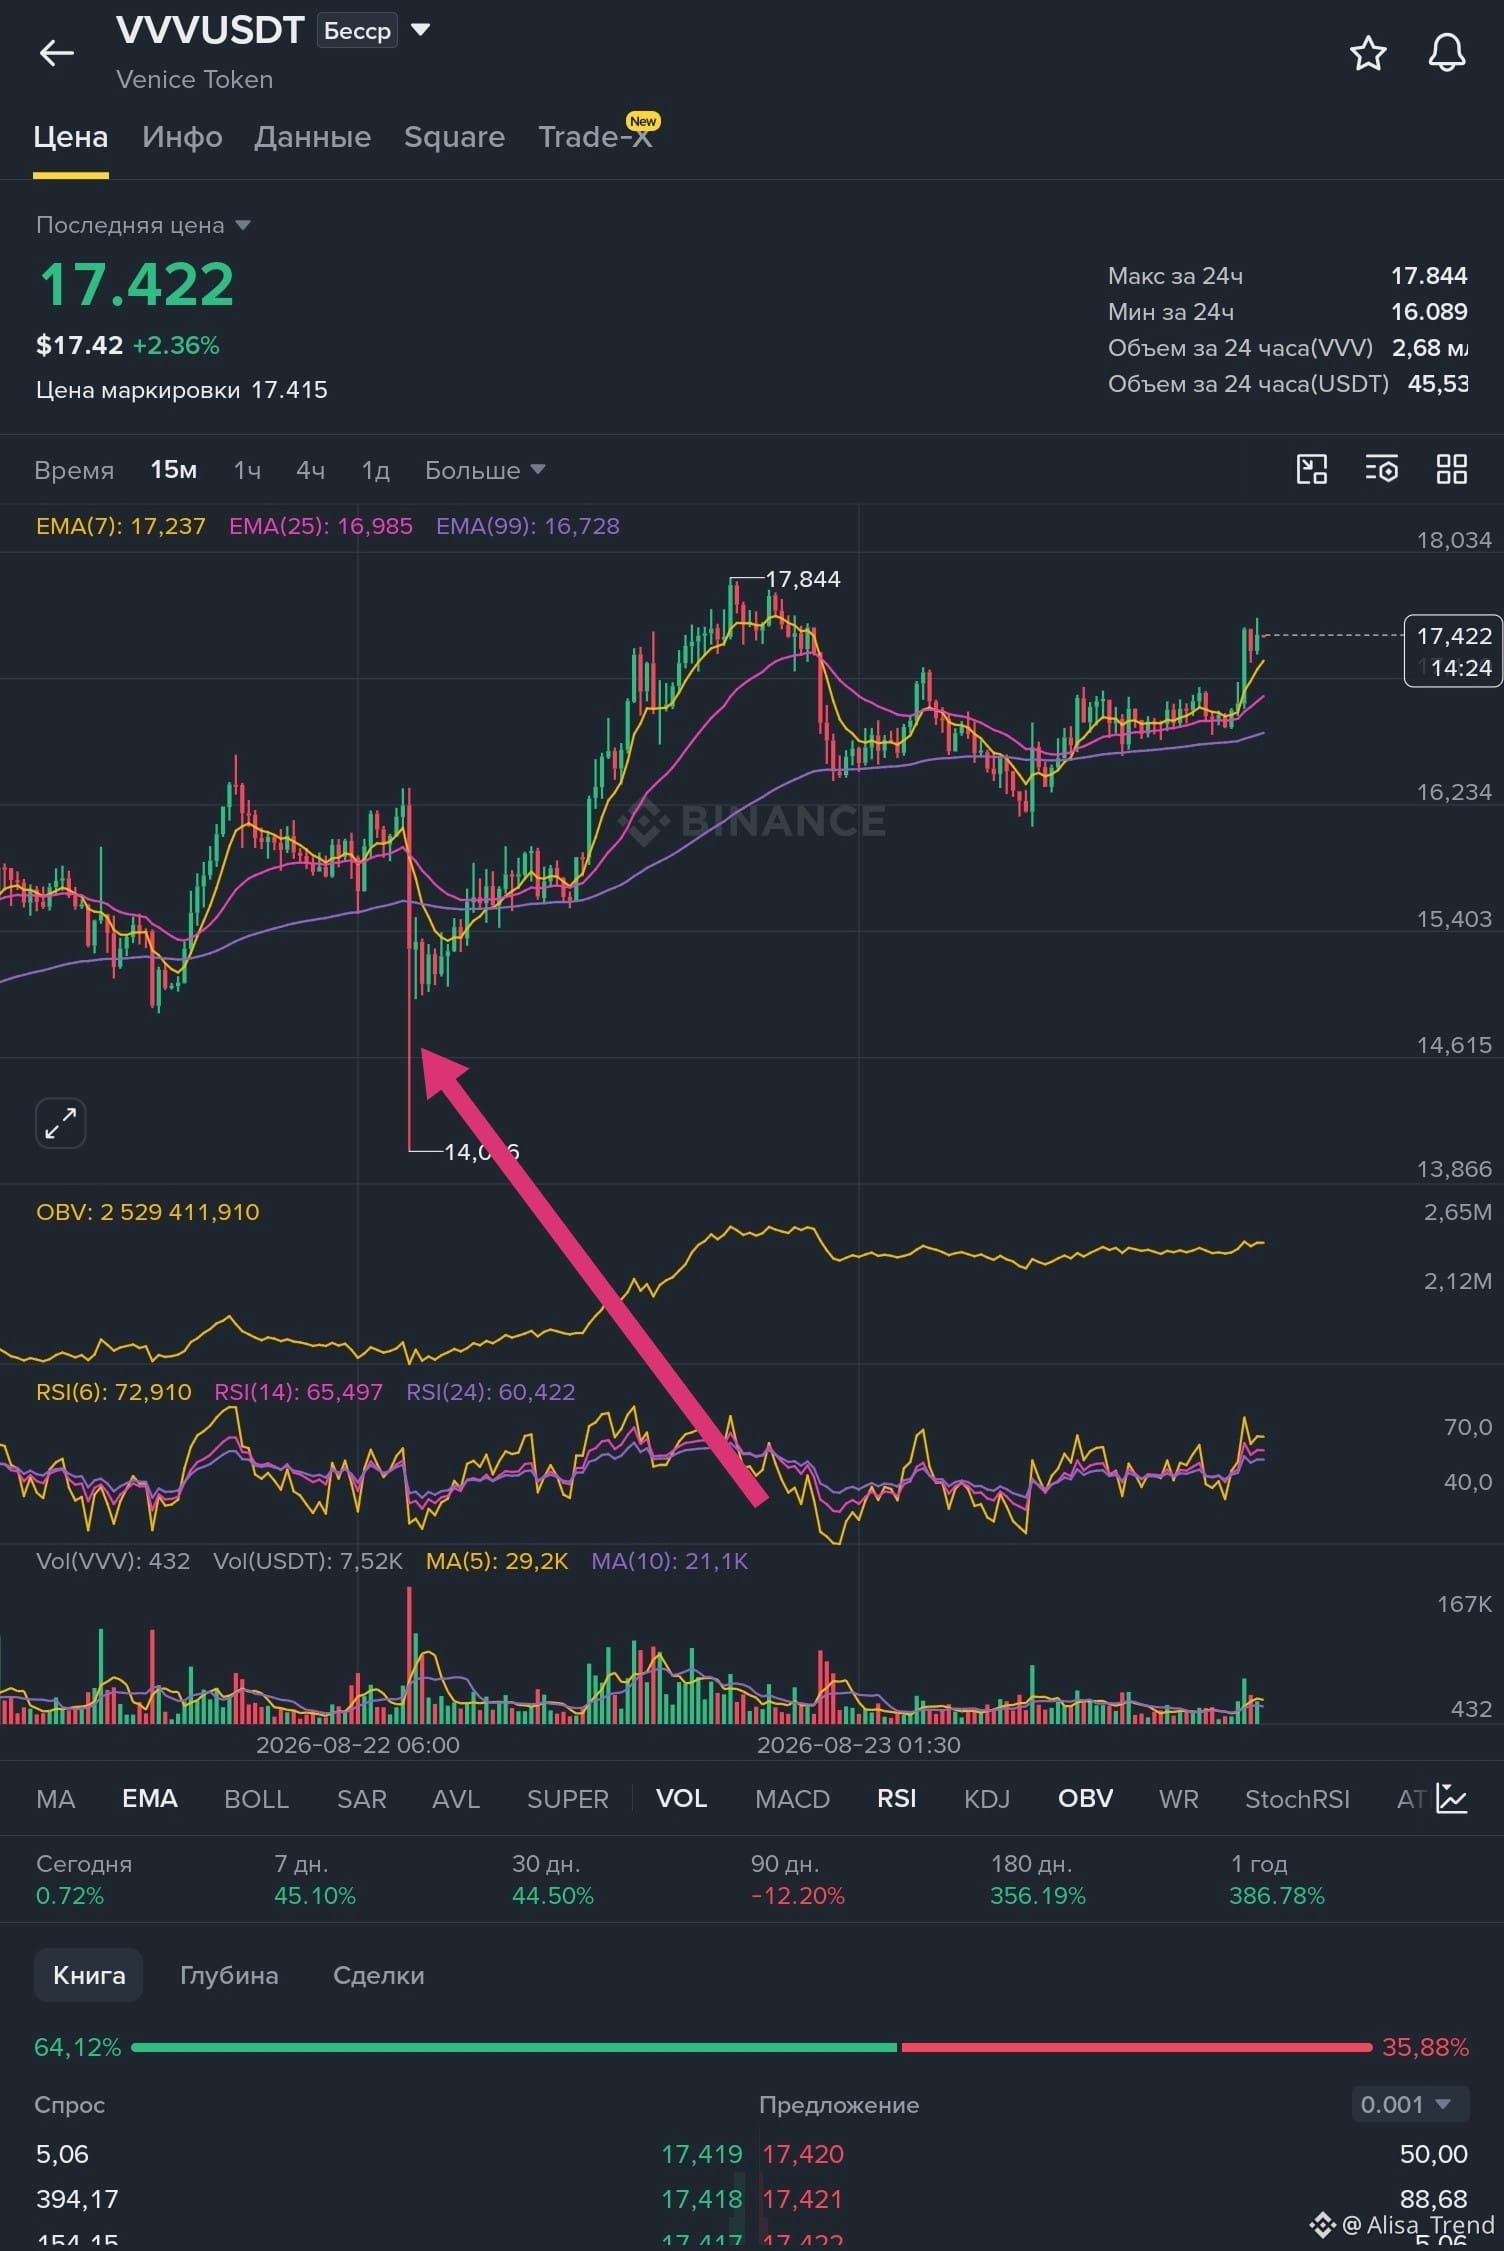The width and height of the screenshot is (1504, 2251).
Task: Tap the RSI(6) value label
Action: point(113,1392)
